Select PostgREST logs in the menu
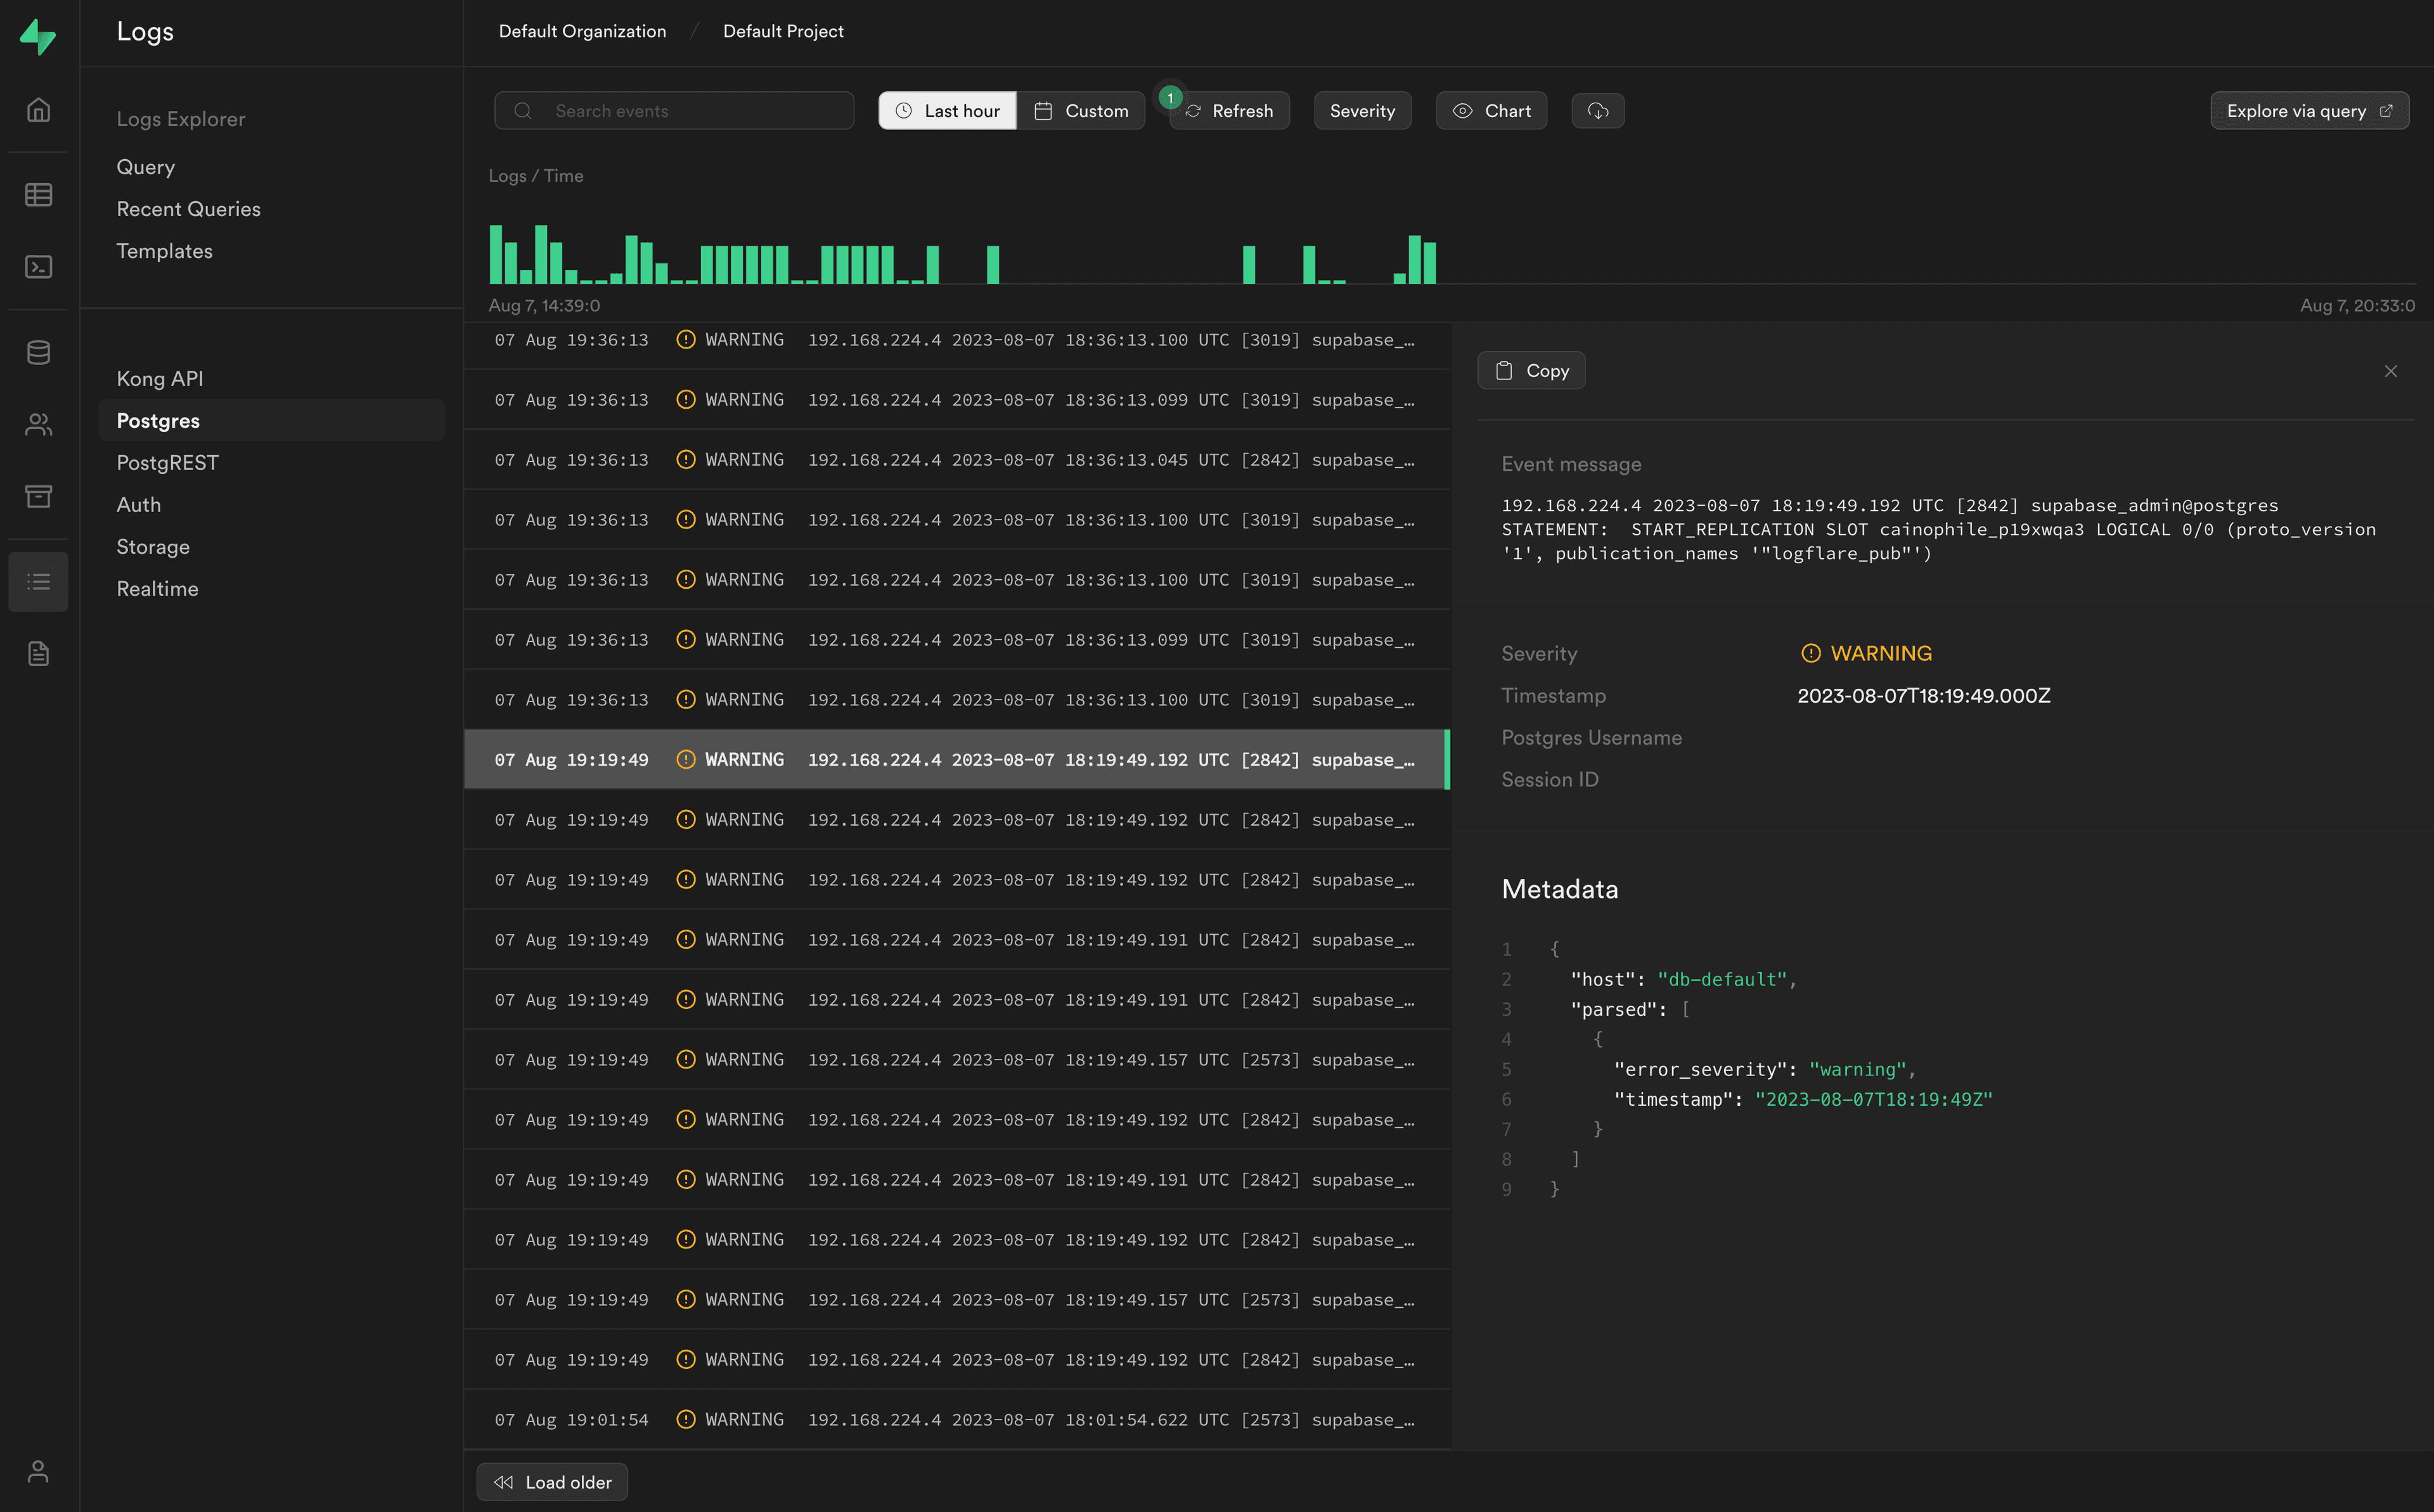The height and width of the screenshot is (1512, 2434). point(167,463)
